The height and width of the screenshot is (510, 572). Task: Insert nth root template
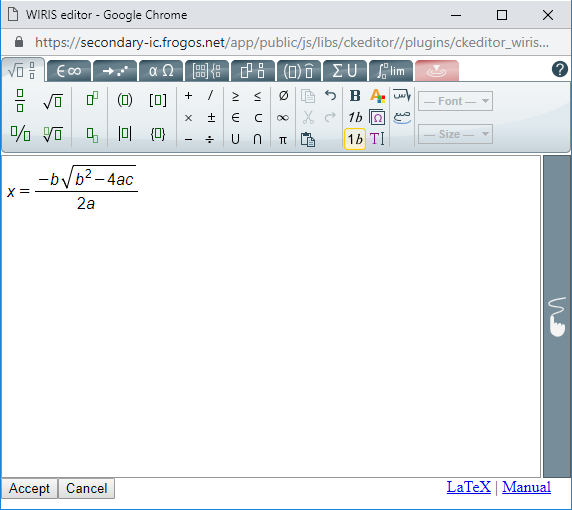pyautogui.click(x=53, y=134)
